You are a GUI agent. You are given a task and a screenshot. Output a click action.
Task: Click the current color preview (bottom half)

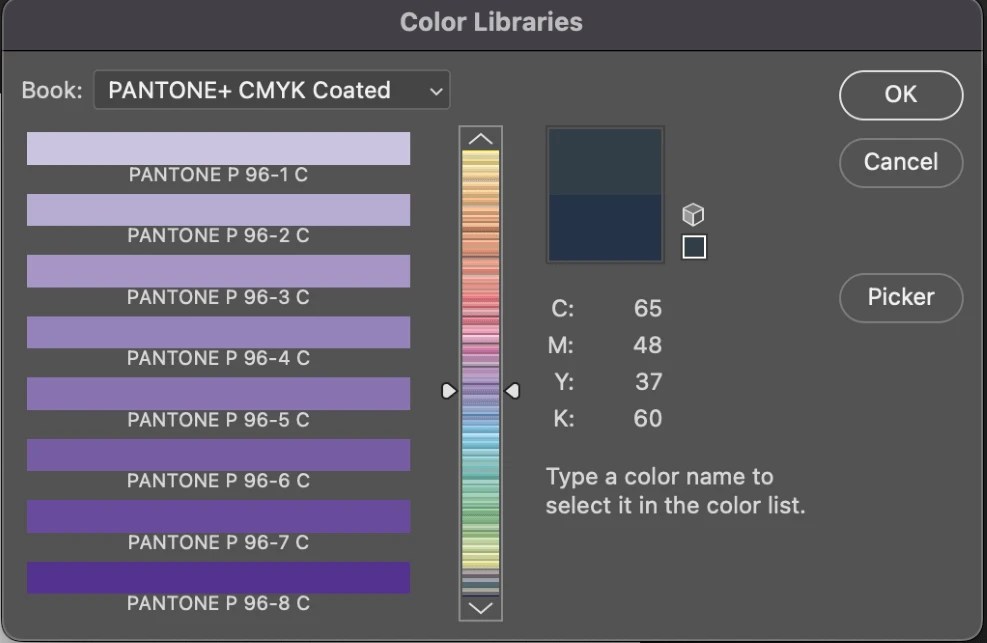pyautogui.click(x=605, y=227)
